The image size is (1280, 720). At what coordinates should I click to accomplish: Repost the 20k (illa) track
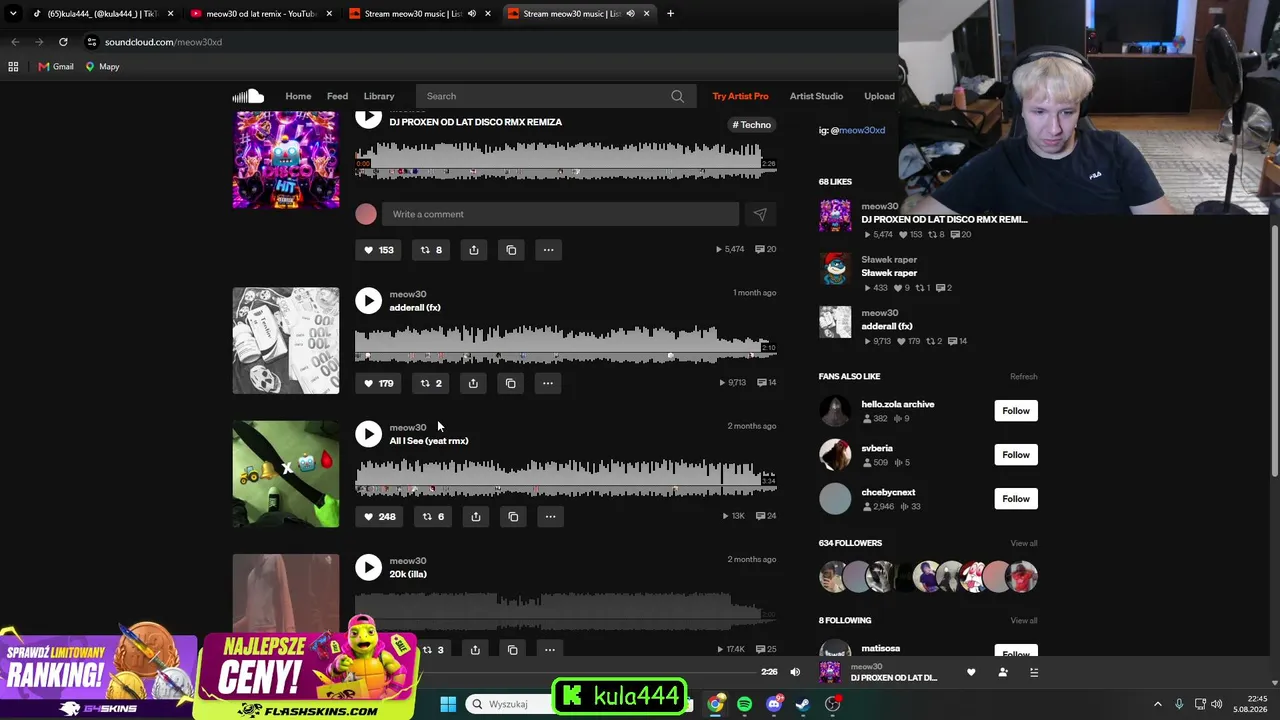432,650
